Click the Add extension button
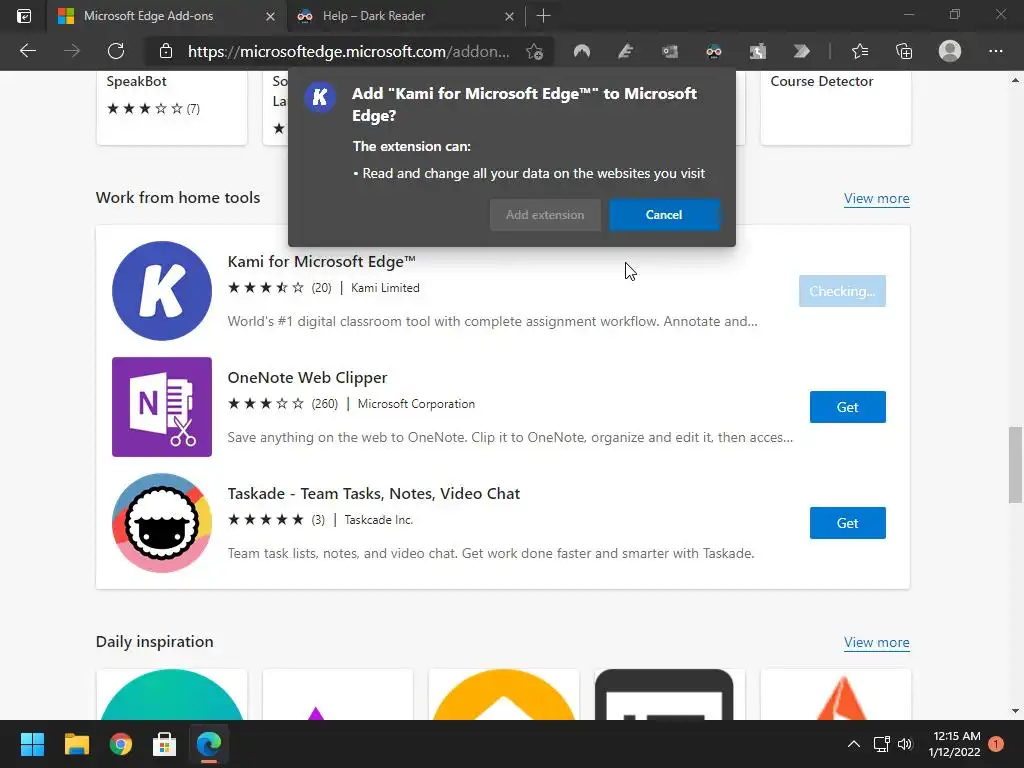This screenshot has height=768, width=1024. click(x=545, y=215)
